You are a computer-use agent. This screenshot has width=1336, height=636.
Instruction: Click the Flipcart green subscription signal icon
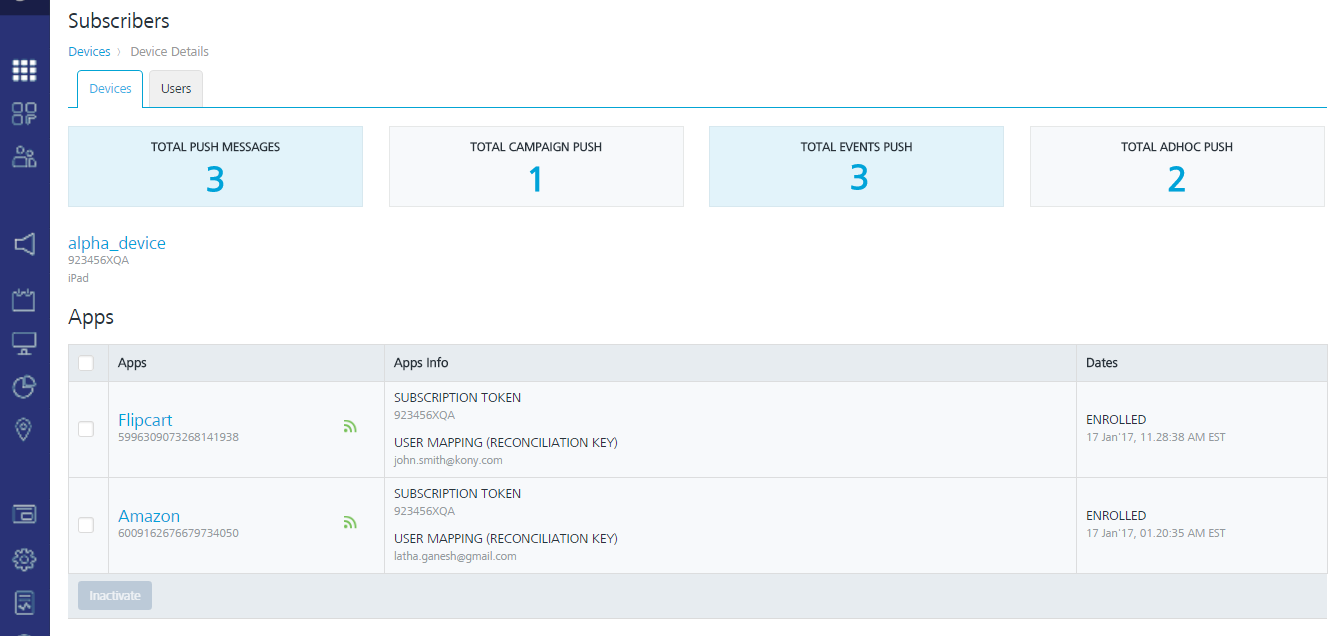[x=350, y=426]
